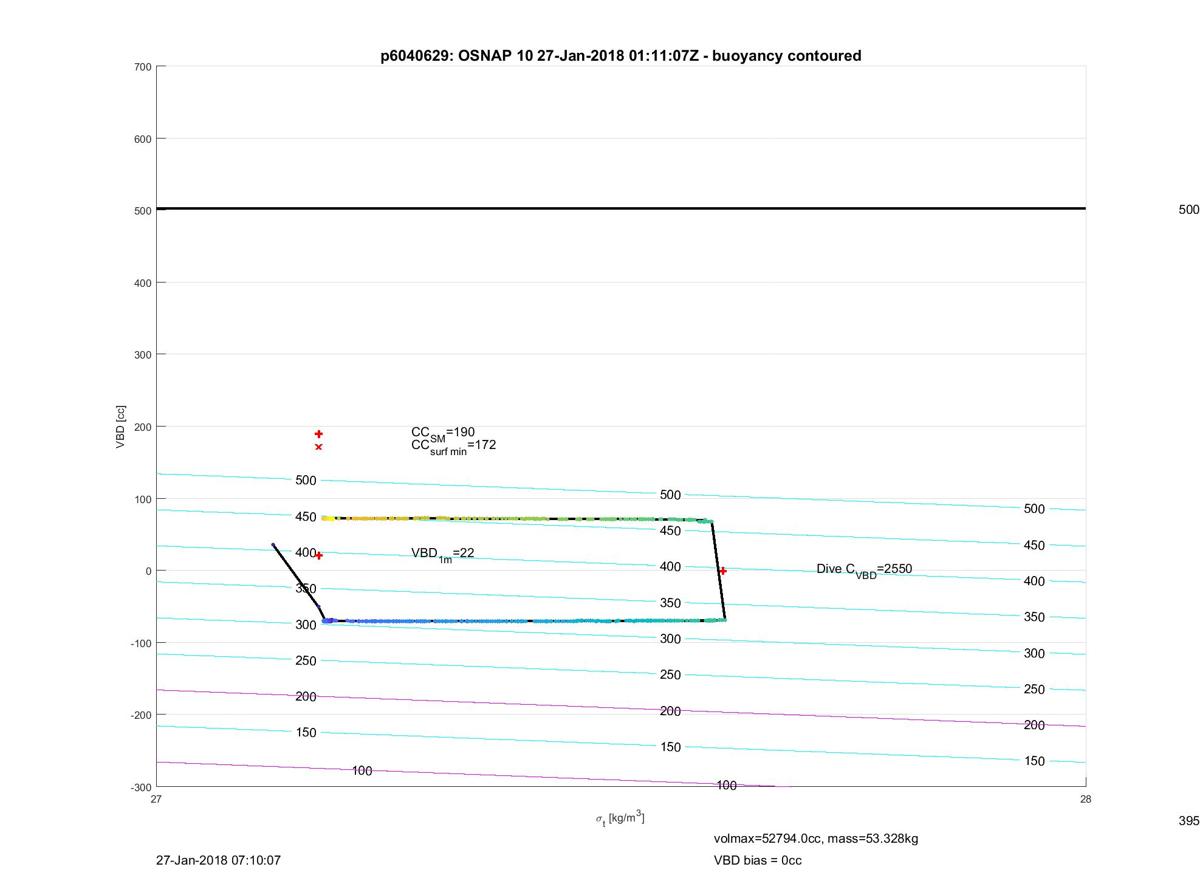Click the y-axis tick label 200

coord(142,427)
